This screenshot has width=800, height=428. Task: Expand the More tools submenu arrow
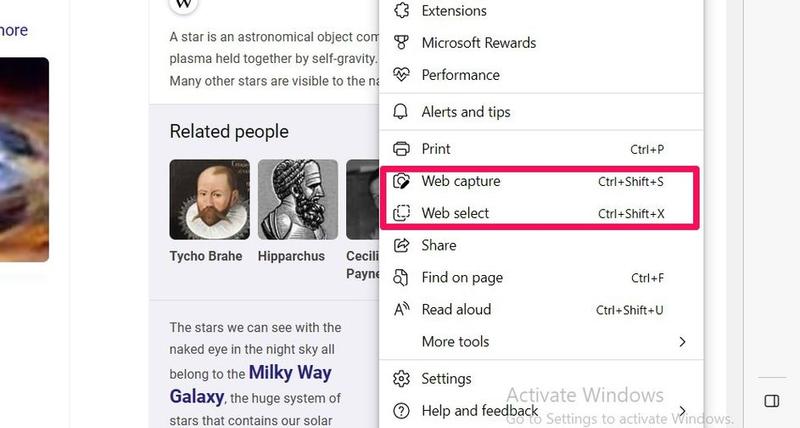click(x=683, y=342)
